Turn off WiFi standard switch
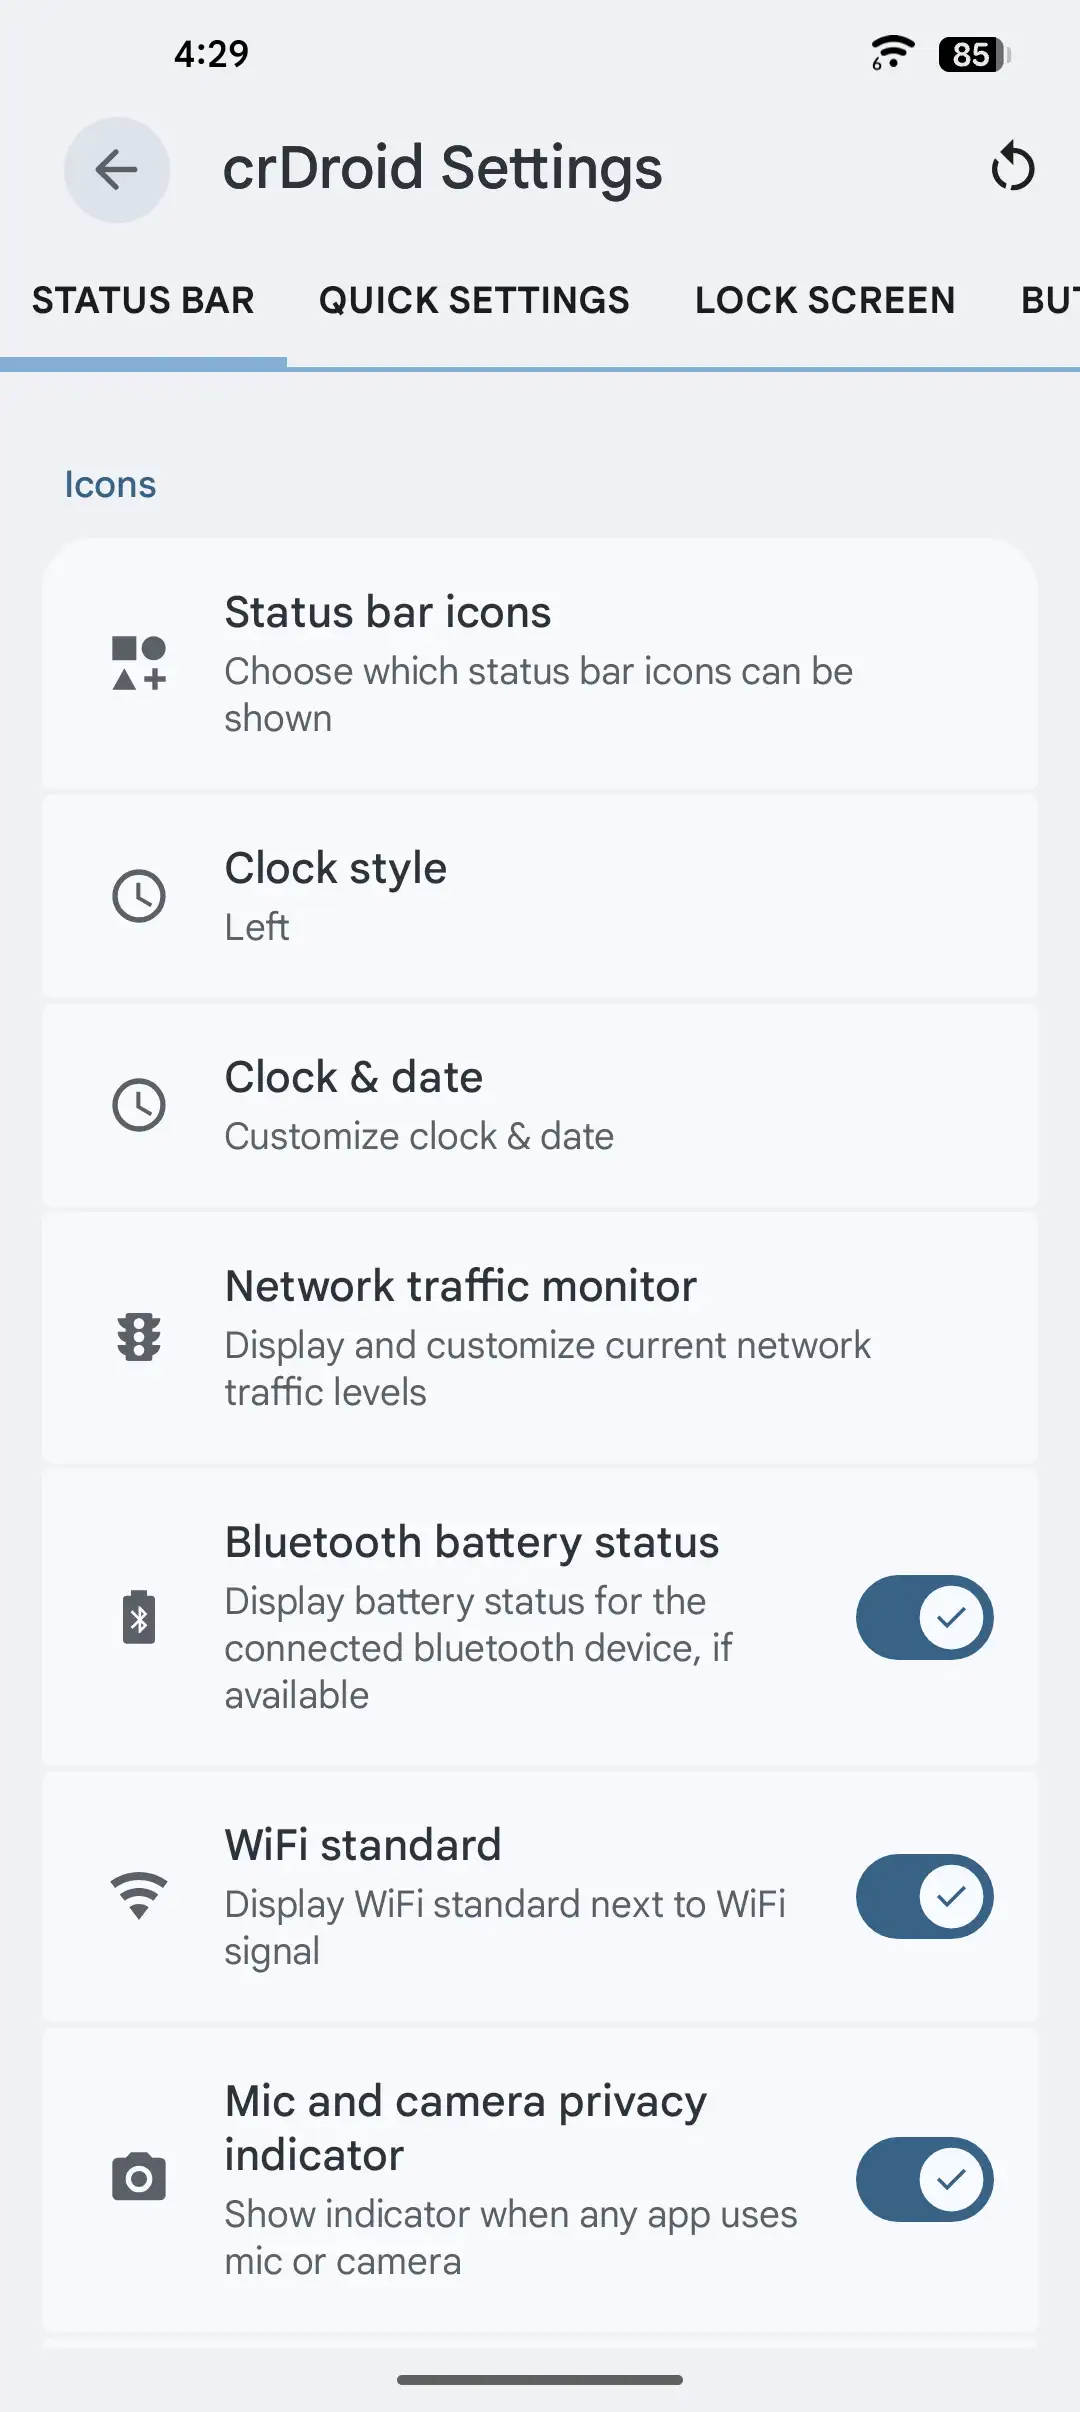The height and width of the screenshot is (2412, 1080). coord(924,1896)
